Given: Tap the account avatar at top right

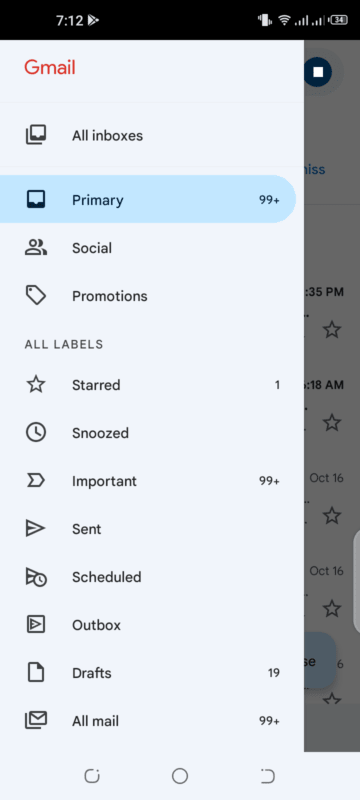Looking at the screenshot, I should click(319, 72).
